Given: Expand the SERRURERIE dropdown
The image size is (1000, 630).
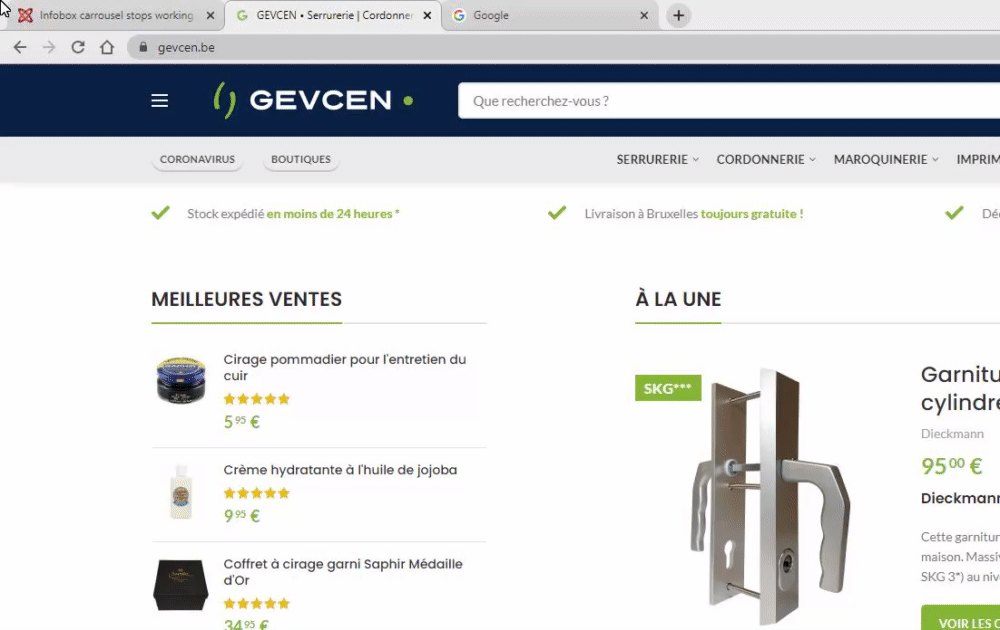Looking at the screenshot, I should click(x=658, y=159).
